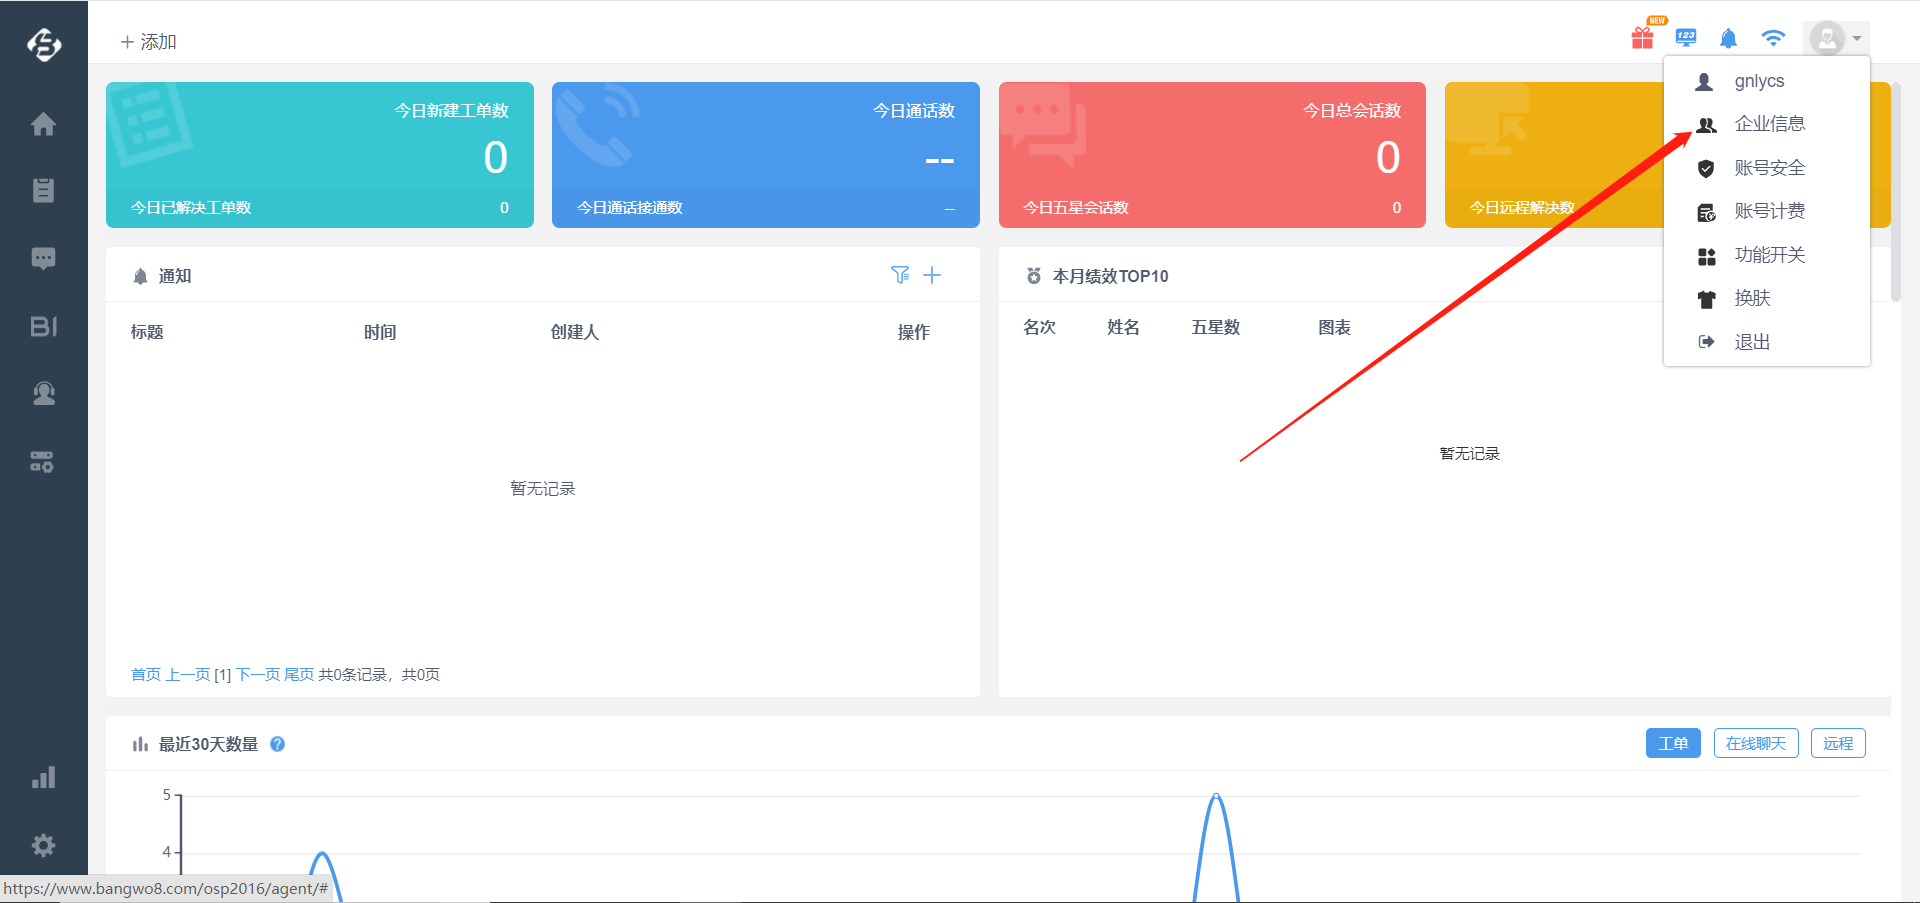Open the chat message sidebar icon
The height and width of the screenshot is (903, 1920).
[x=43, y=258]
